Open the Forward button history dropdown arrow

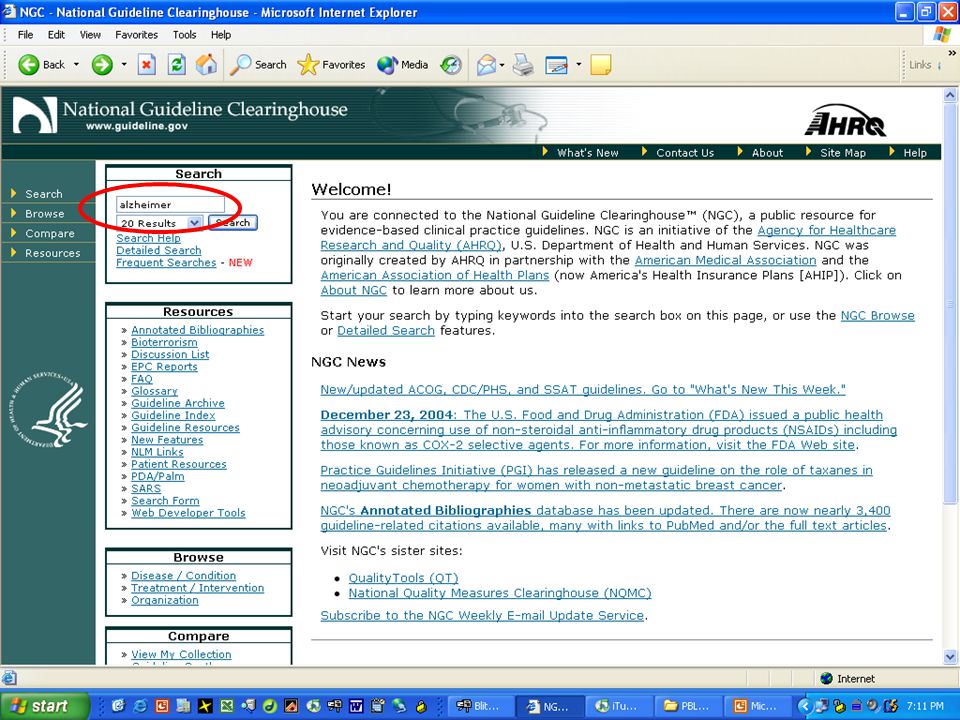click(124, 64)
